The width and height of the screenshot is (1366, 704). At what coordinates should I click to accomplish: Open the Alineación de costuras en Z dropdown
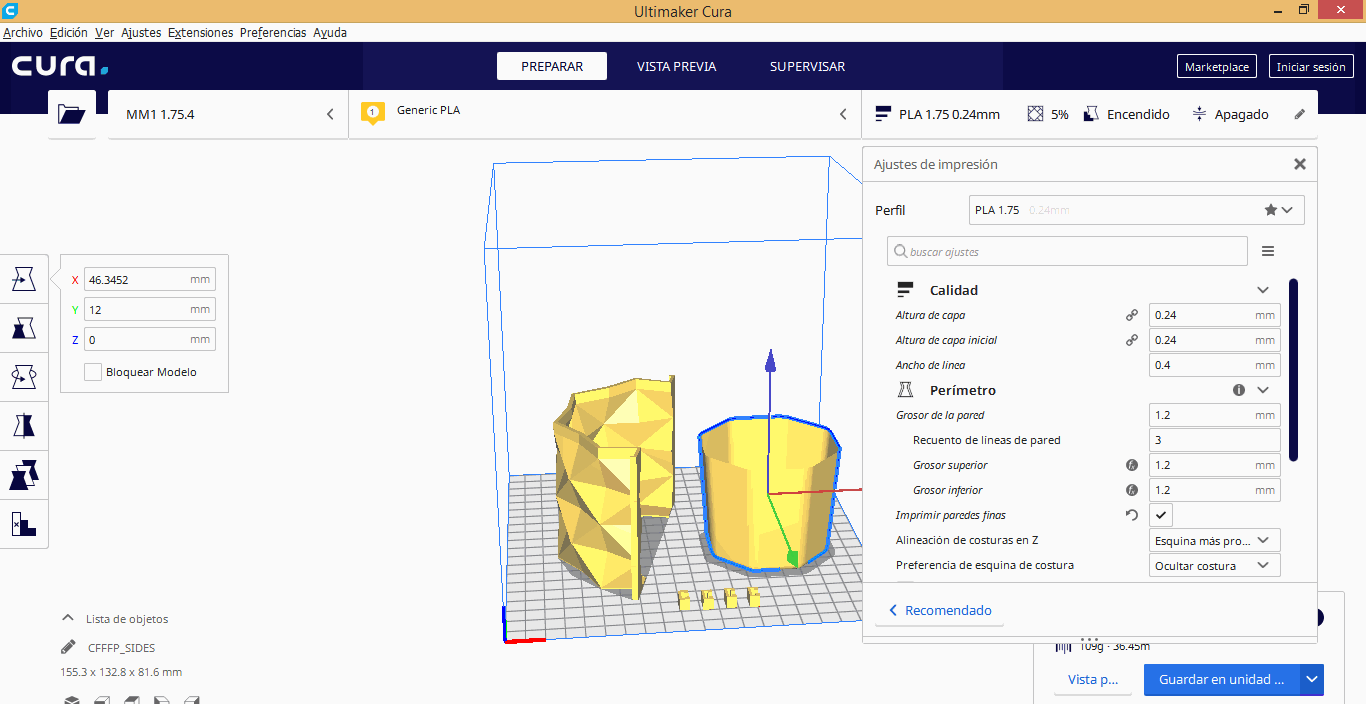pyautogui.click(x=1215, y=541)
